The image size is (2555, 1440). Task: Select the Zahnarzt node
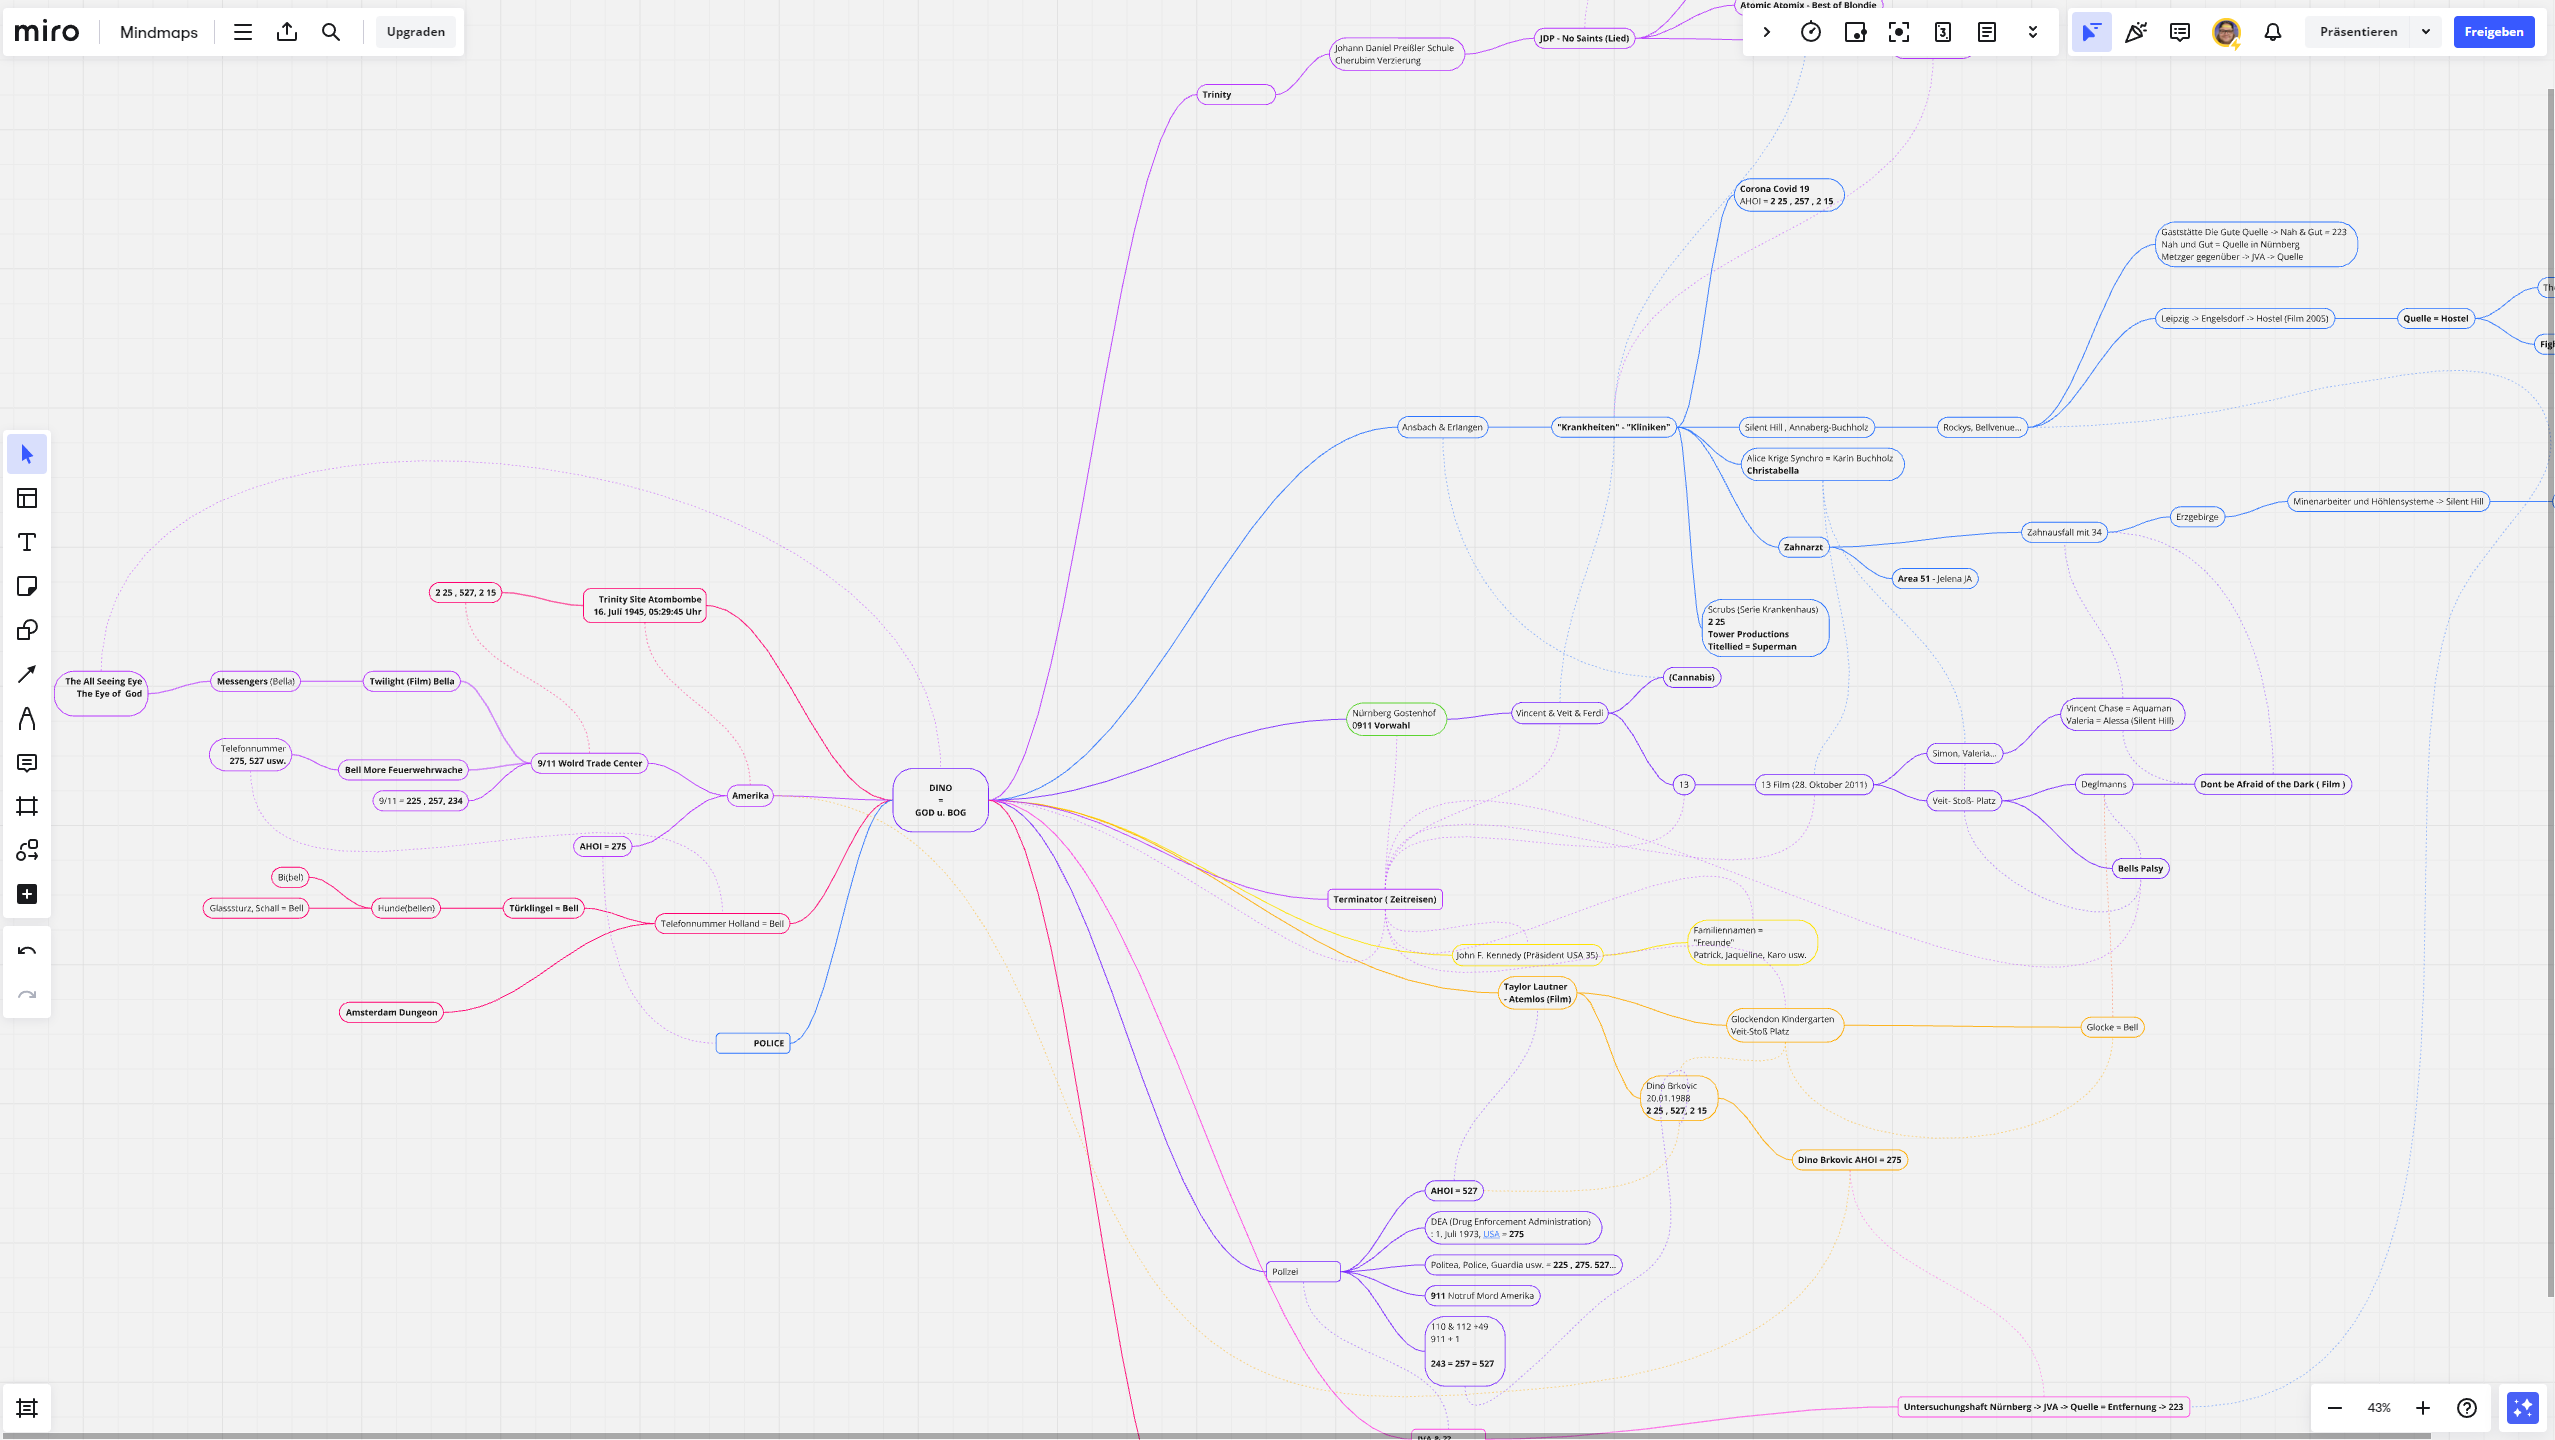(1803, 547)
